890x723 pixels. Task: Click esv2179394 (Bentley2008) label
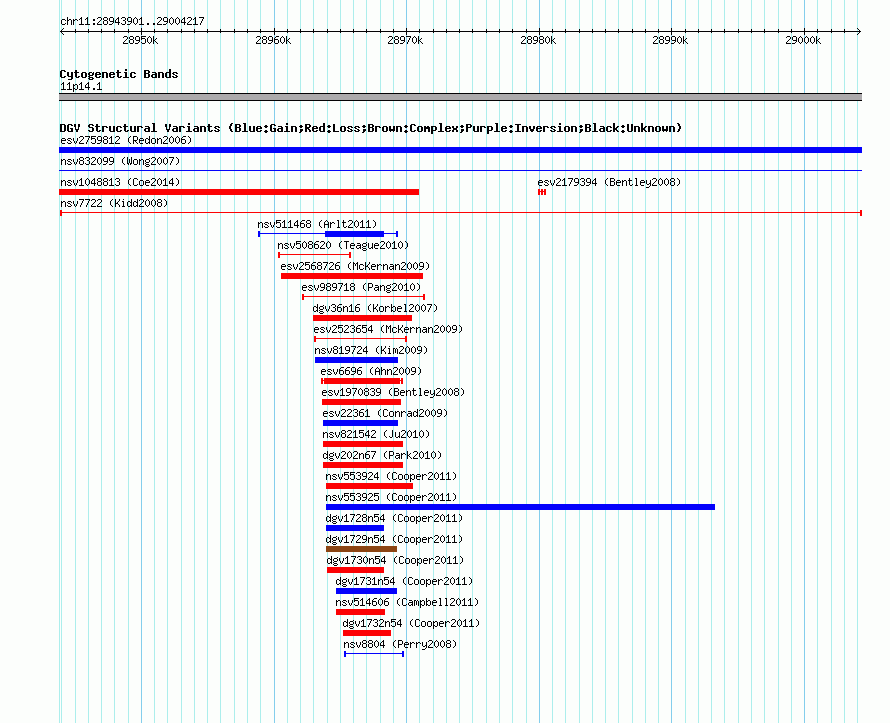tap(609, 182)
